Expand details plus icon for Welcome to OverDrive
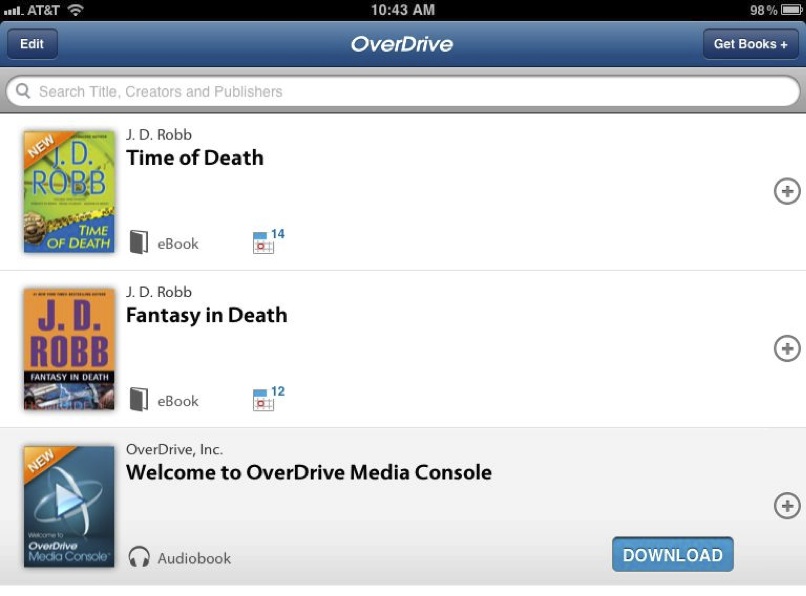The image size is (806, 596). point(787,505)
